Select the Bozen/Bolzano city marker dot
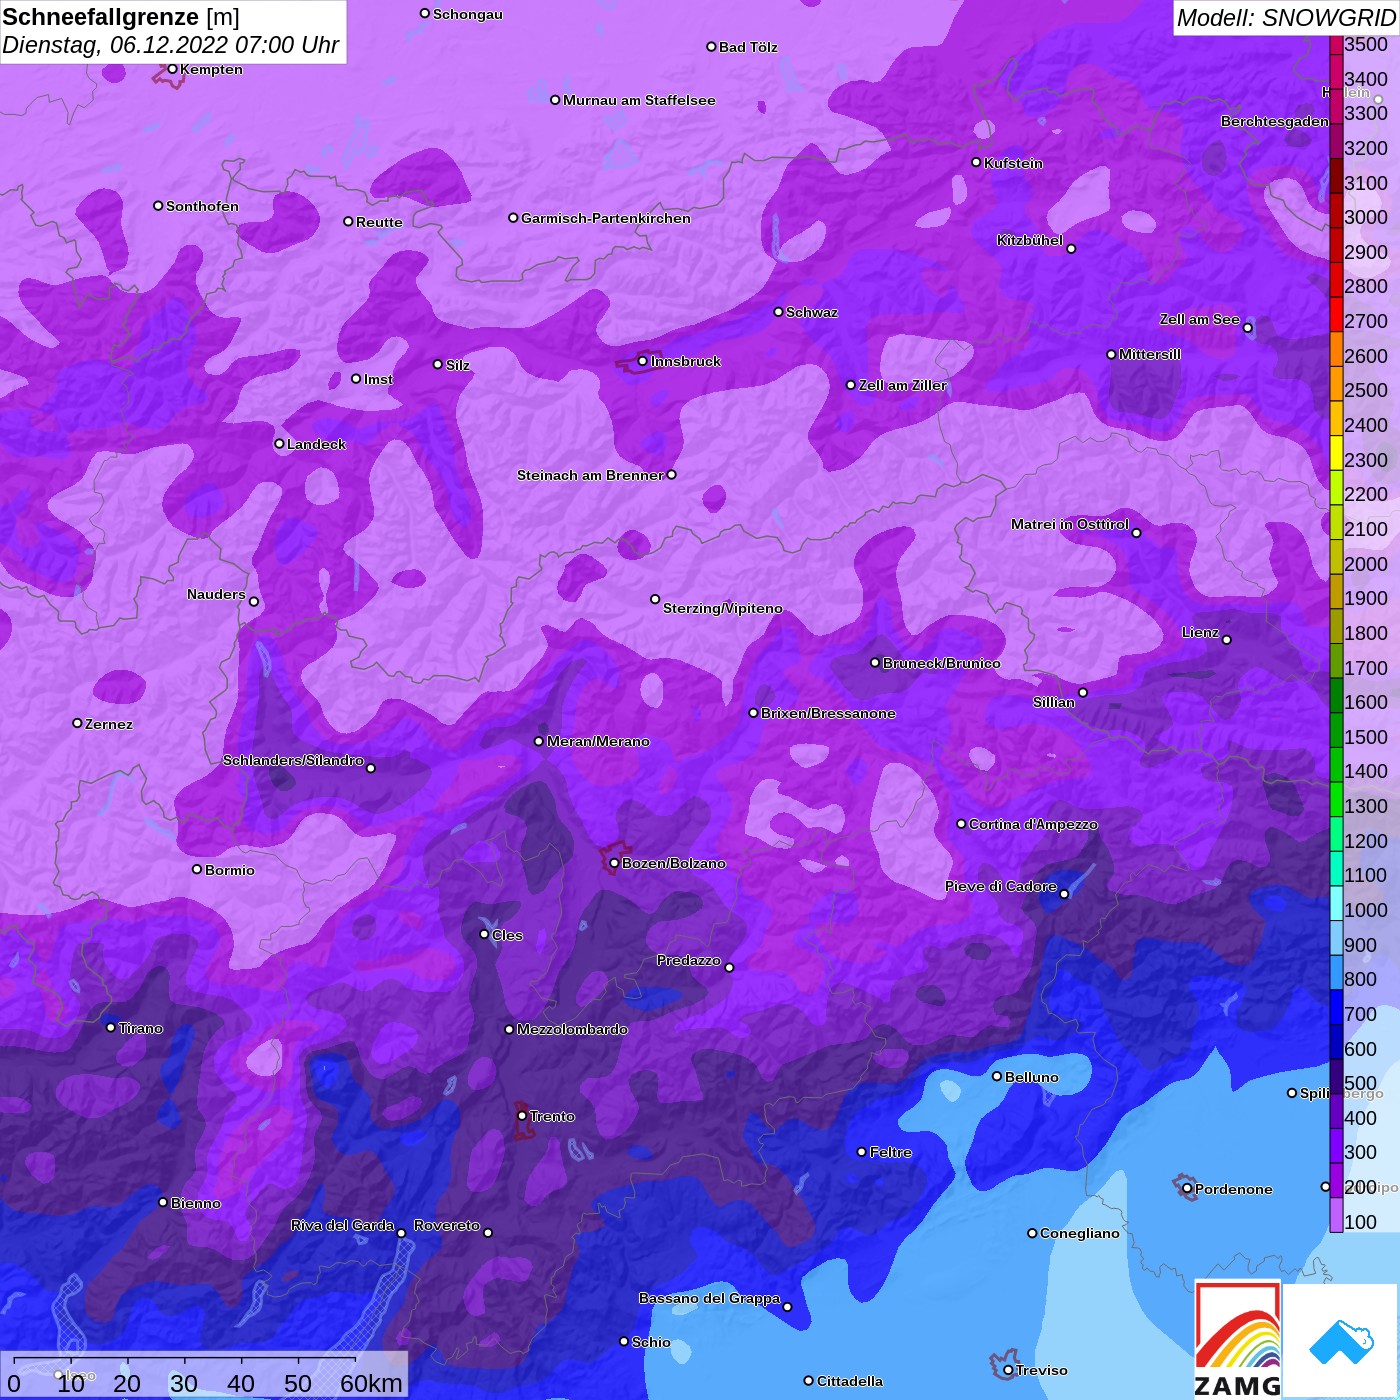The height and width of the screenshot is (1400, 1400). (614, 863)
